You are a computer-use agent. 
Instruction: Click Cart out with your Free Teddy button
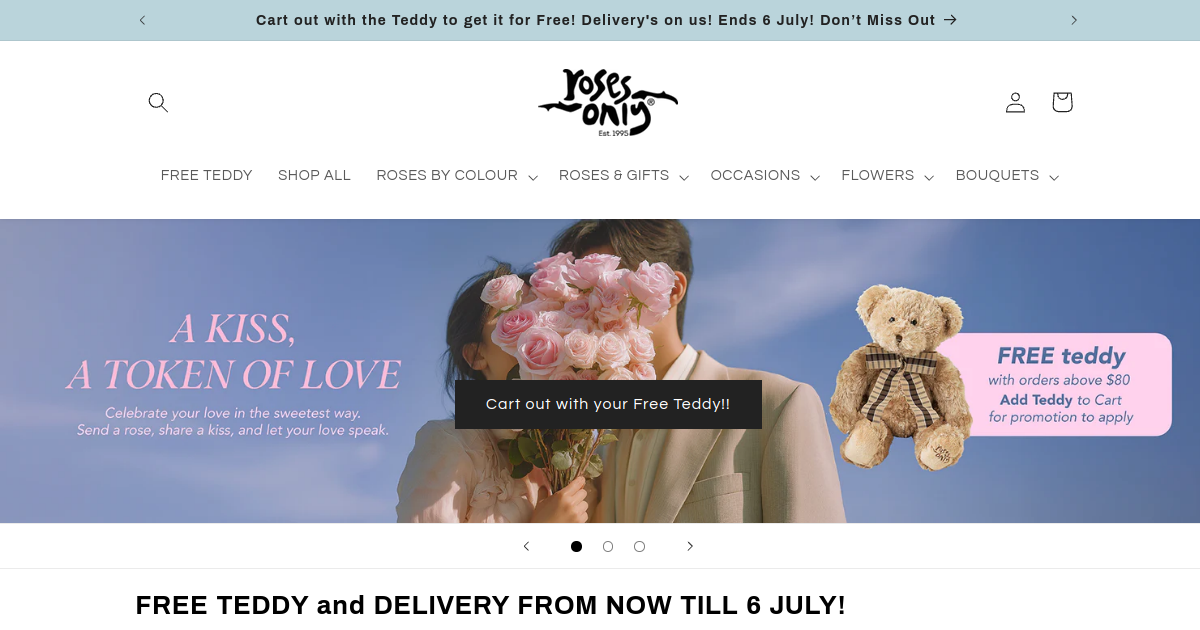click(x=608, y=404)
